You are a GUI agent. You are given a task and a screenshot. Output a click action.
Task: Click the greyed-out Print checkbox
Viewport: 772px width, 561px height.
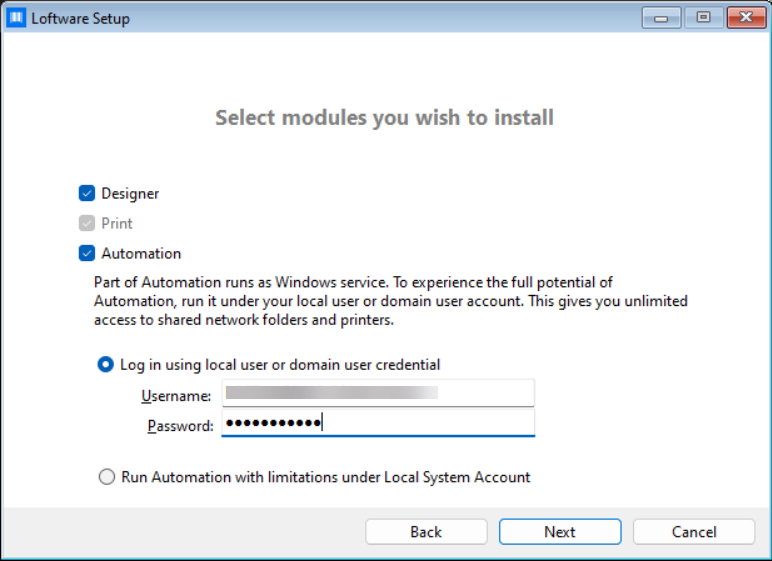(87, 223)
